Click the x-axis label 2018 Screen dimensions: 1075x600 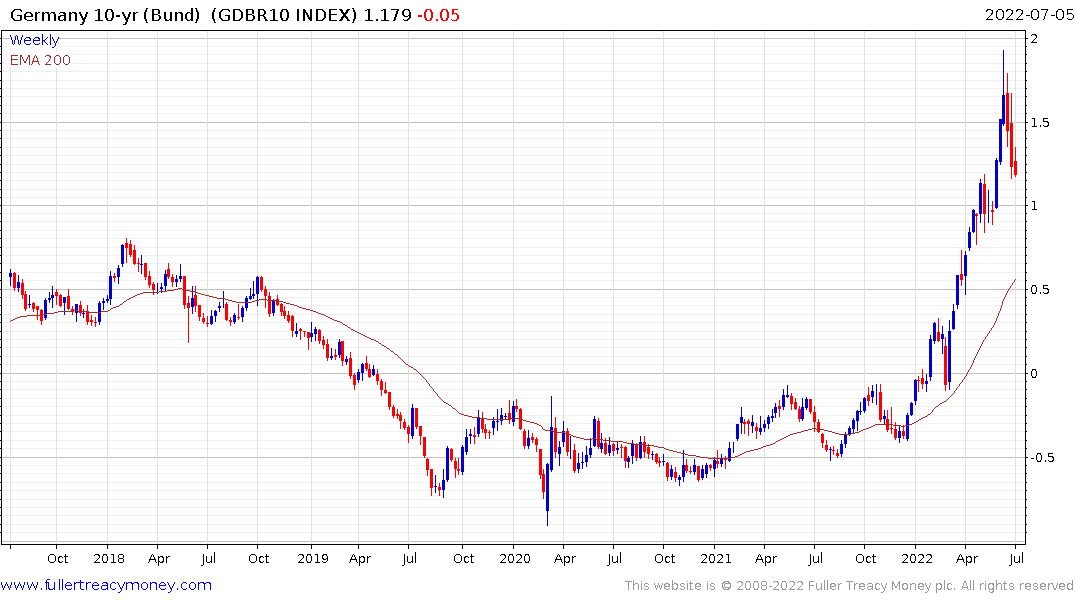(109, 559)
